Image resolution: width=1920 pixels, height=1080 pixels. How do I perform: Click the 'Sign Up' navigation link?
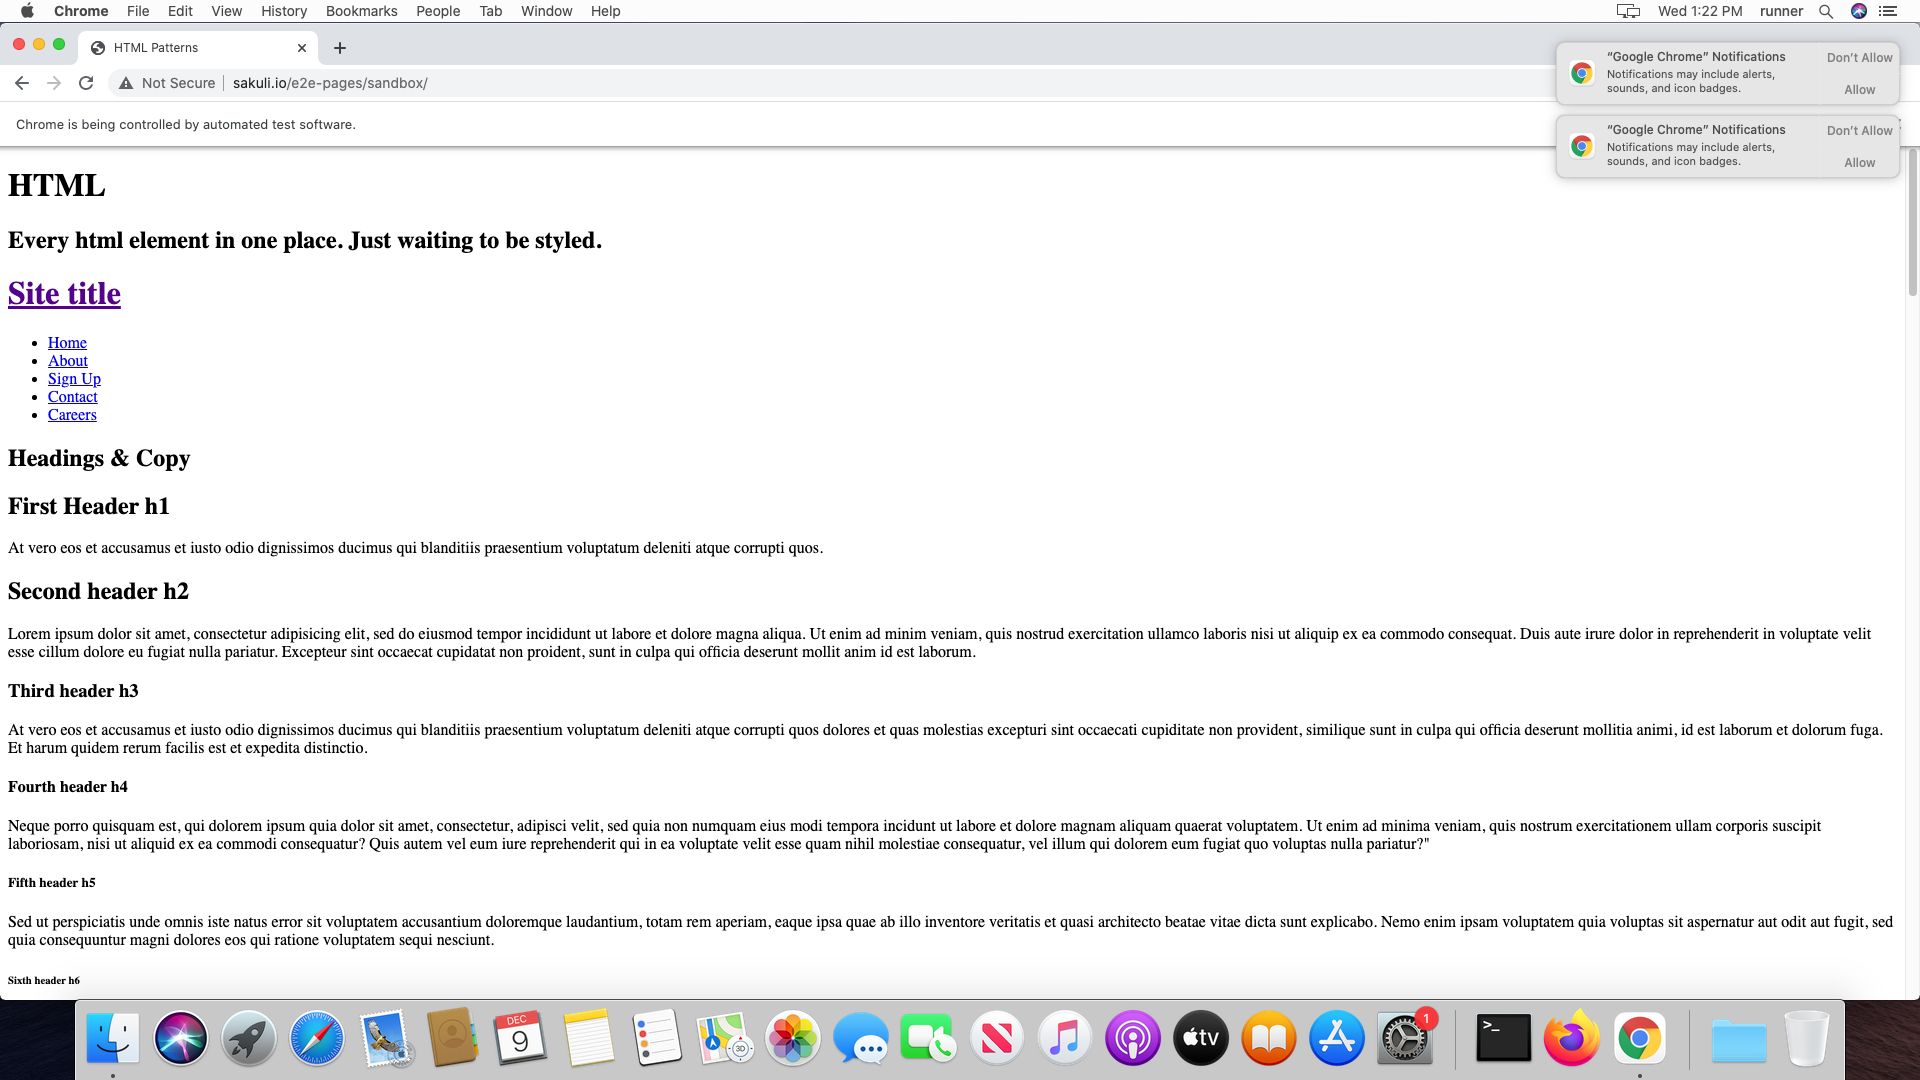pyautogui.click(x=74, y=378)
